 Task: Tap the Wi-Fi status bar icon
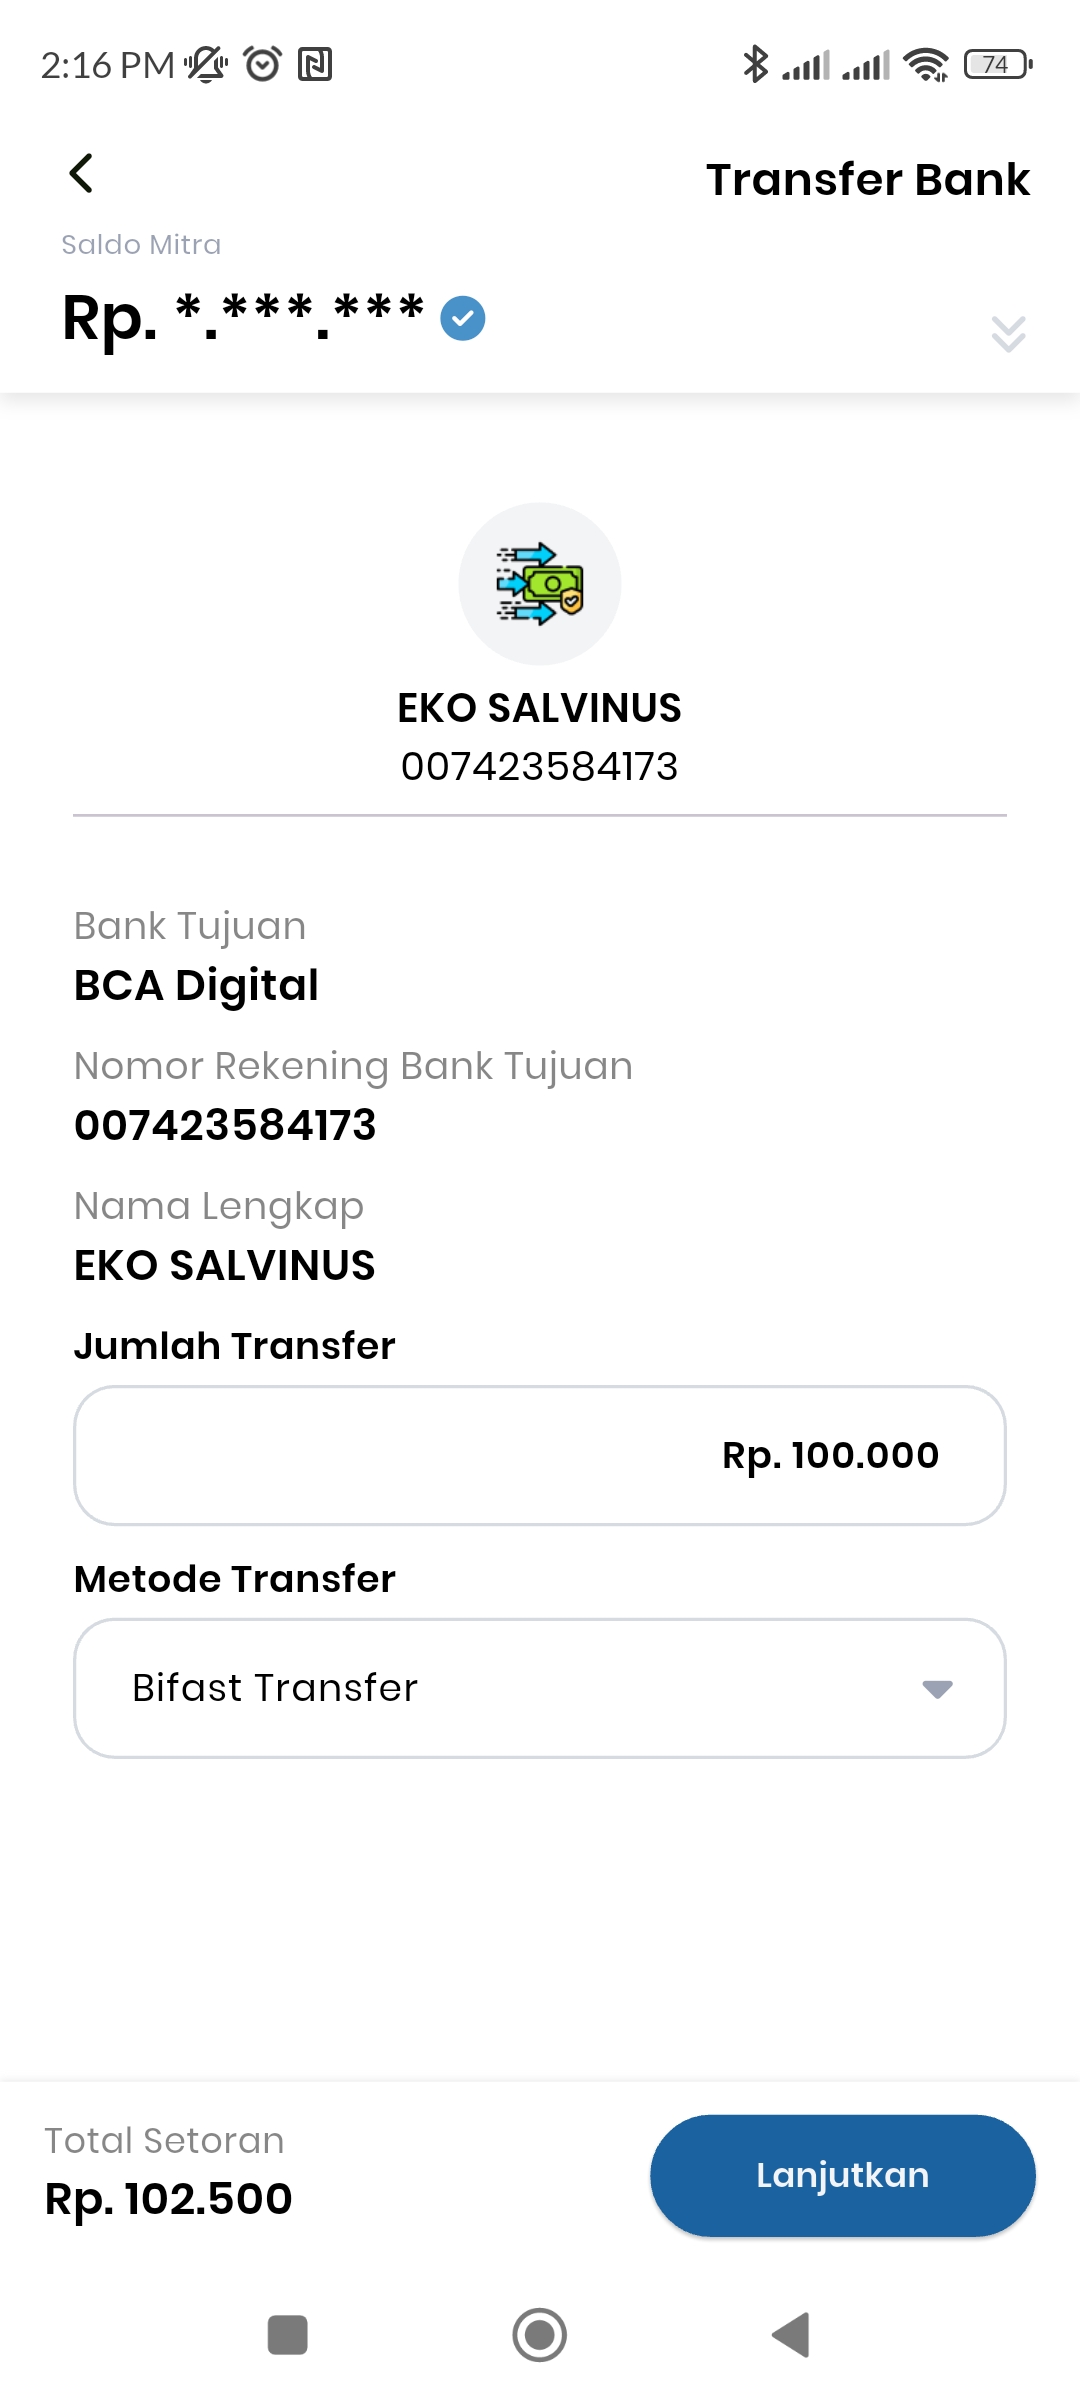point(926,65)
